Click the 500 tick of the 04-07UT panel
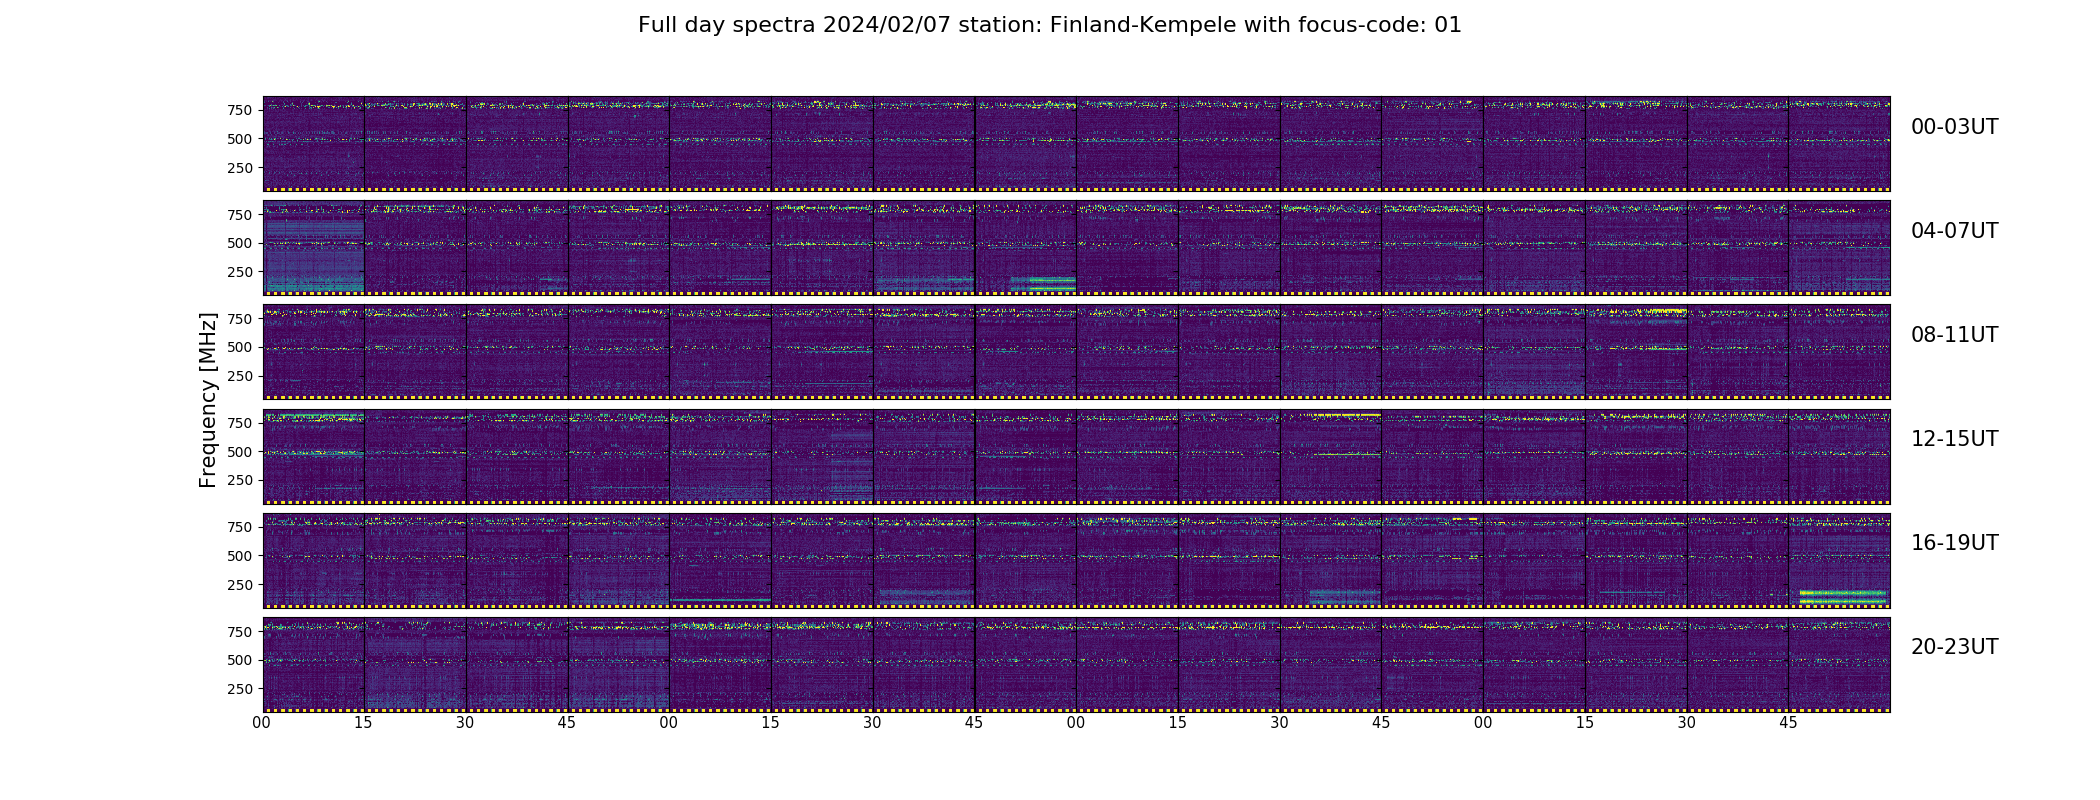Screen dimensions: 2100x800 240,243
